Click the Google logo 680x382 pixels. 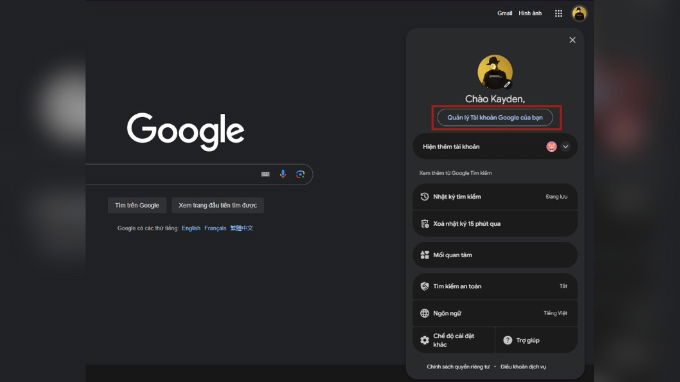click(x=186, y=131)
